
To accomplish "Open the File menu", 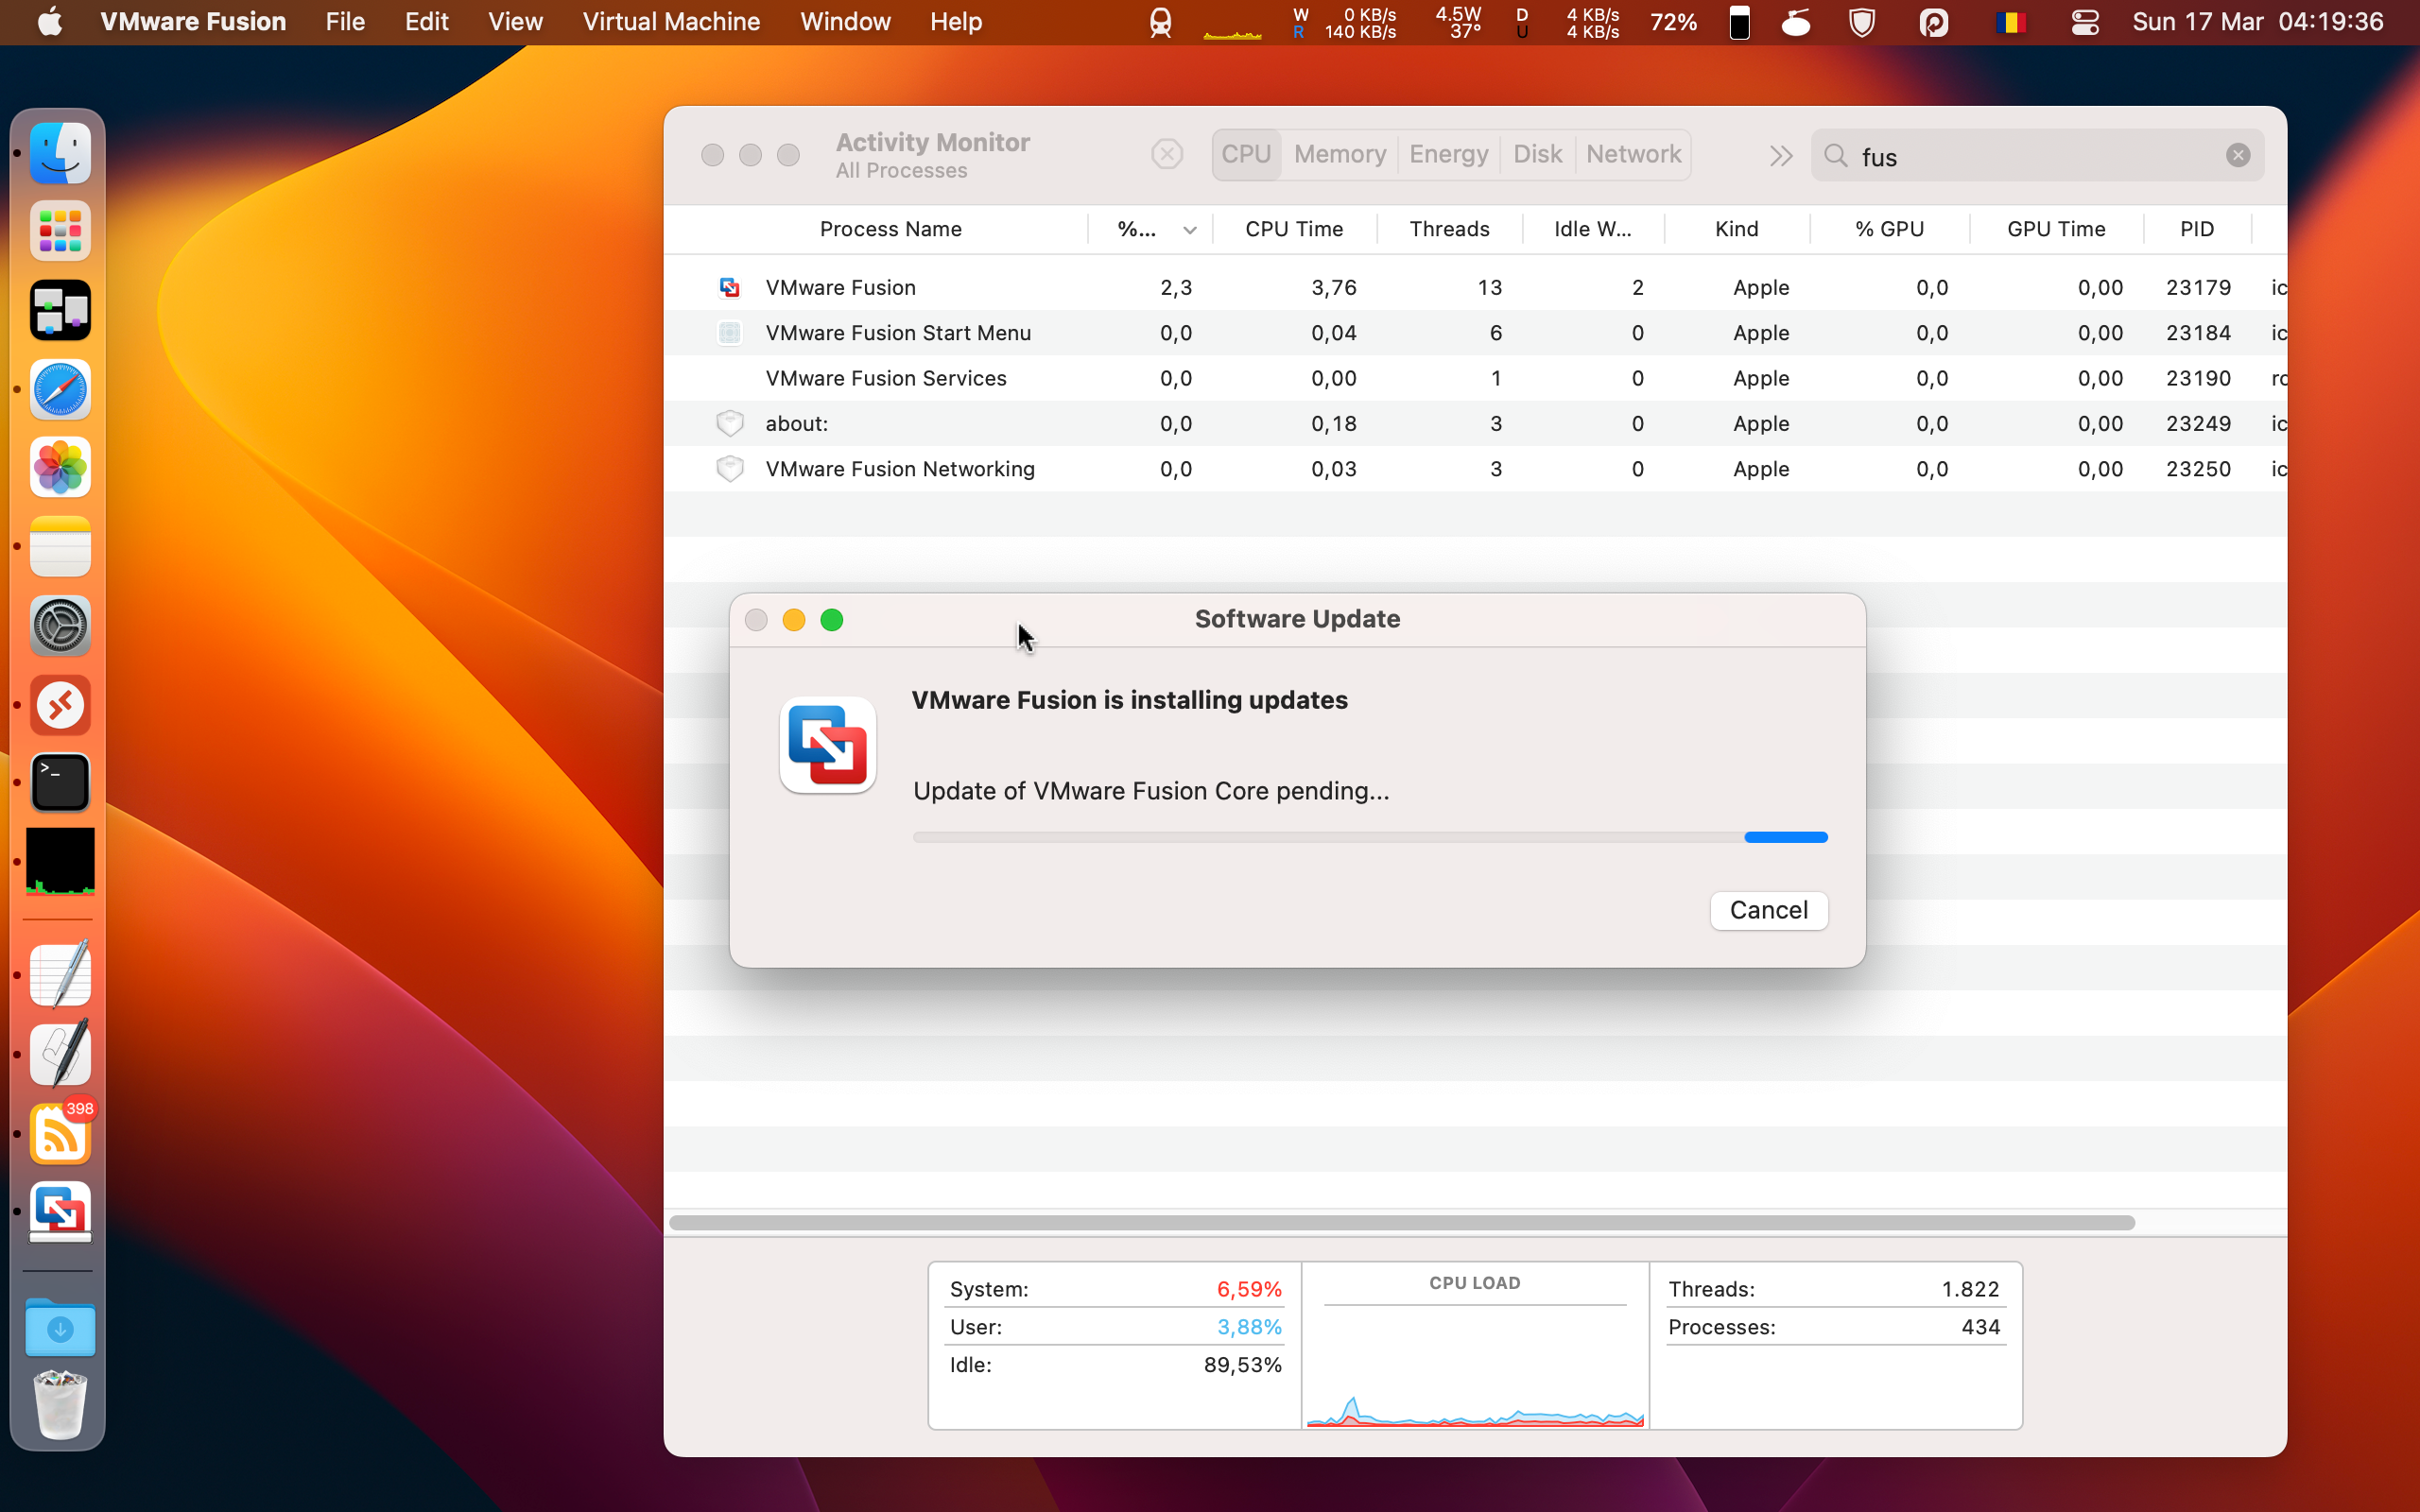I will tap(345, 22).
